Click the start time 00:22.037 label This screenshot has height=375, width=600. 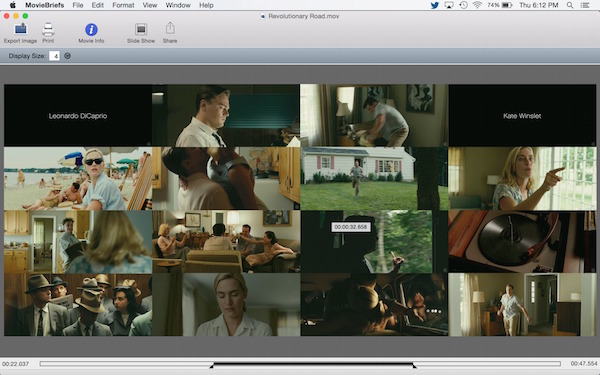(15, 364)
